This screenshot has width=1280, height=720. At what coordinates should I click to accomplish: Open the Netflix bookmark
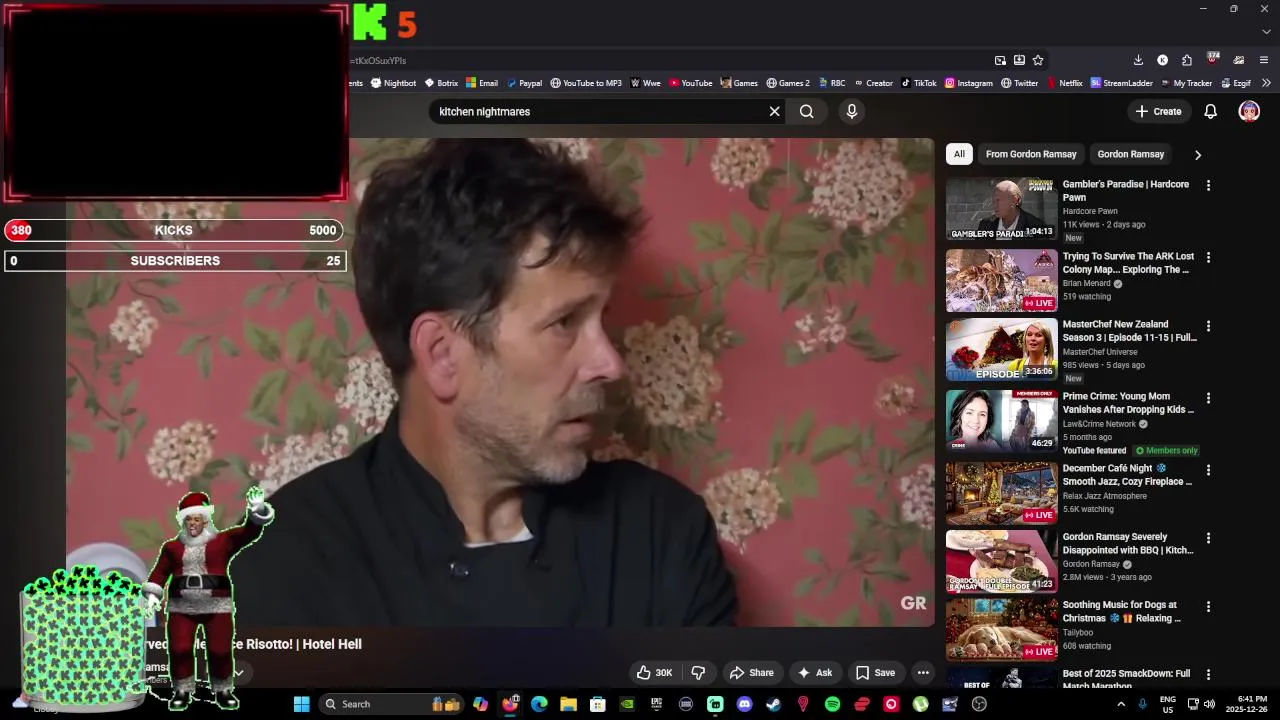[1064, 83]
